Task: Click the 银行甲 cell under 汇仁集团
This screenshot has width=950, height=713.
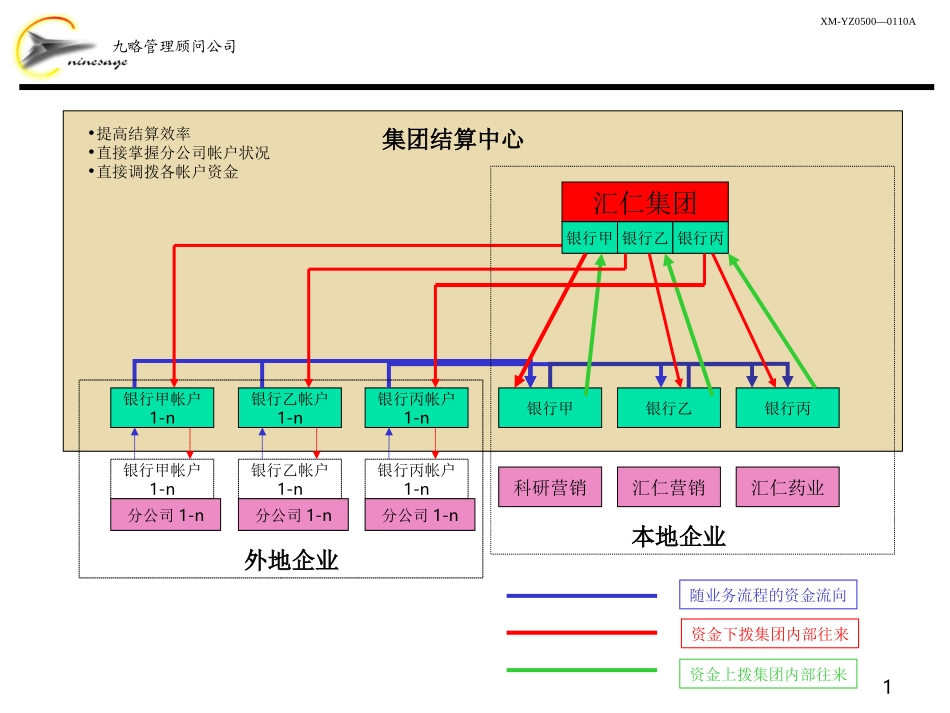Action: coord(589,238)
